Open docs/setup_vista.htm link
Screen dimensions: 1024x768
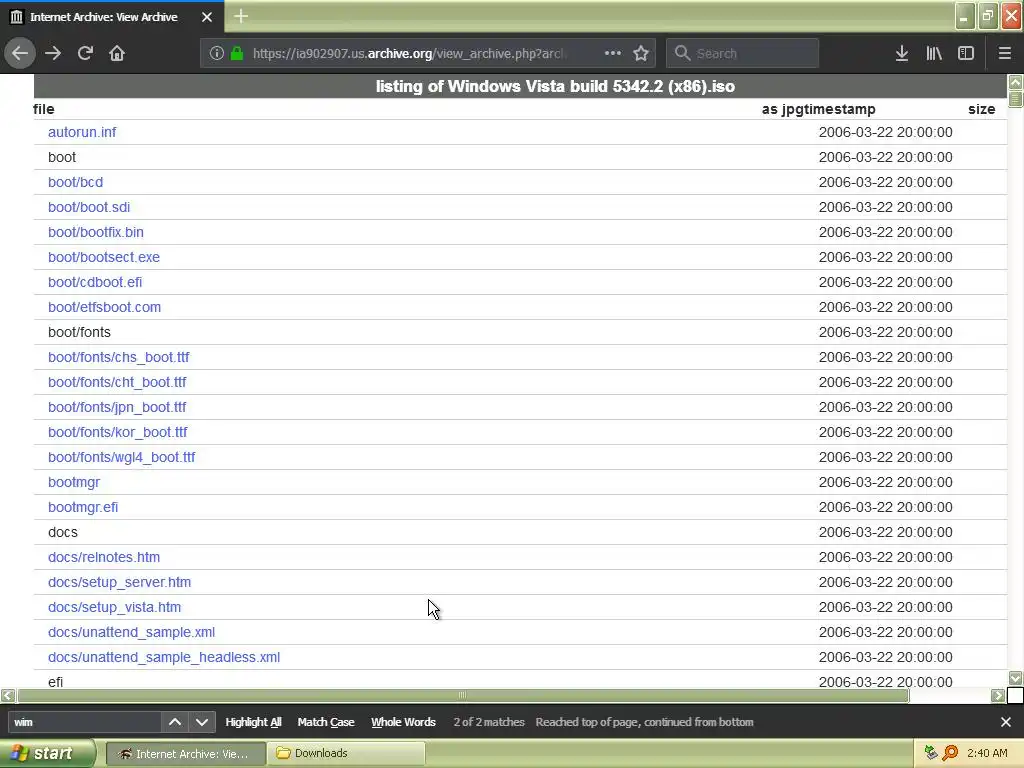114,607
